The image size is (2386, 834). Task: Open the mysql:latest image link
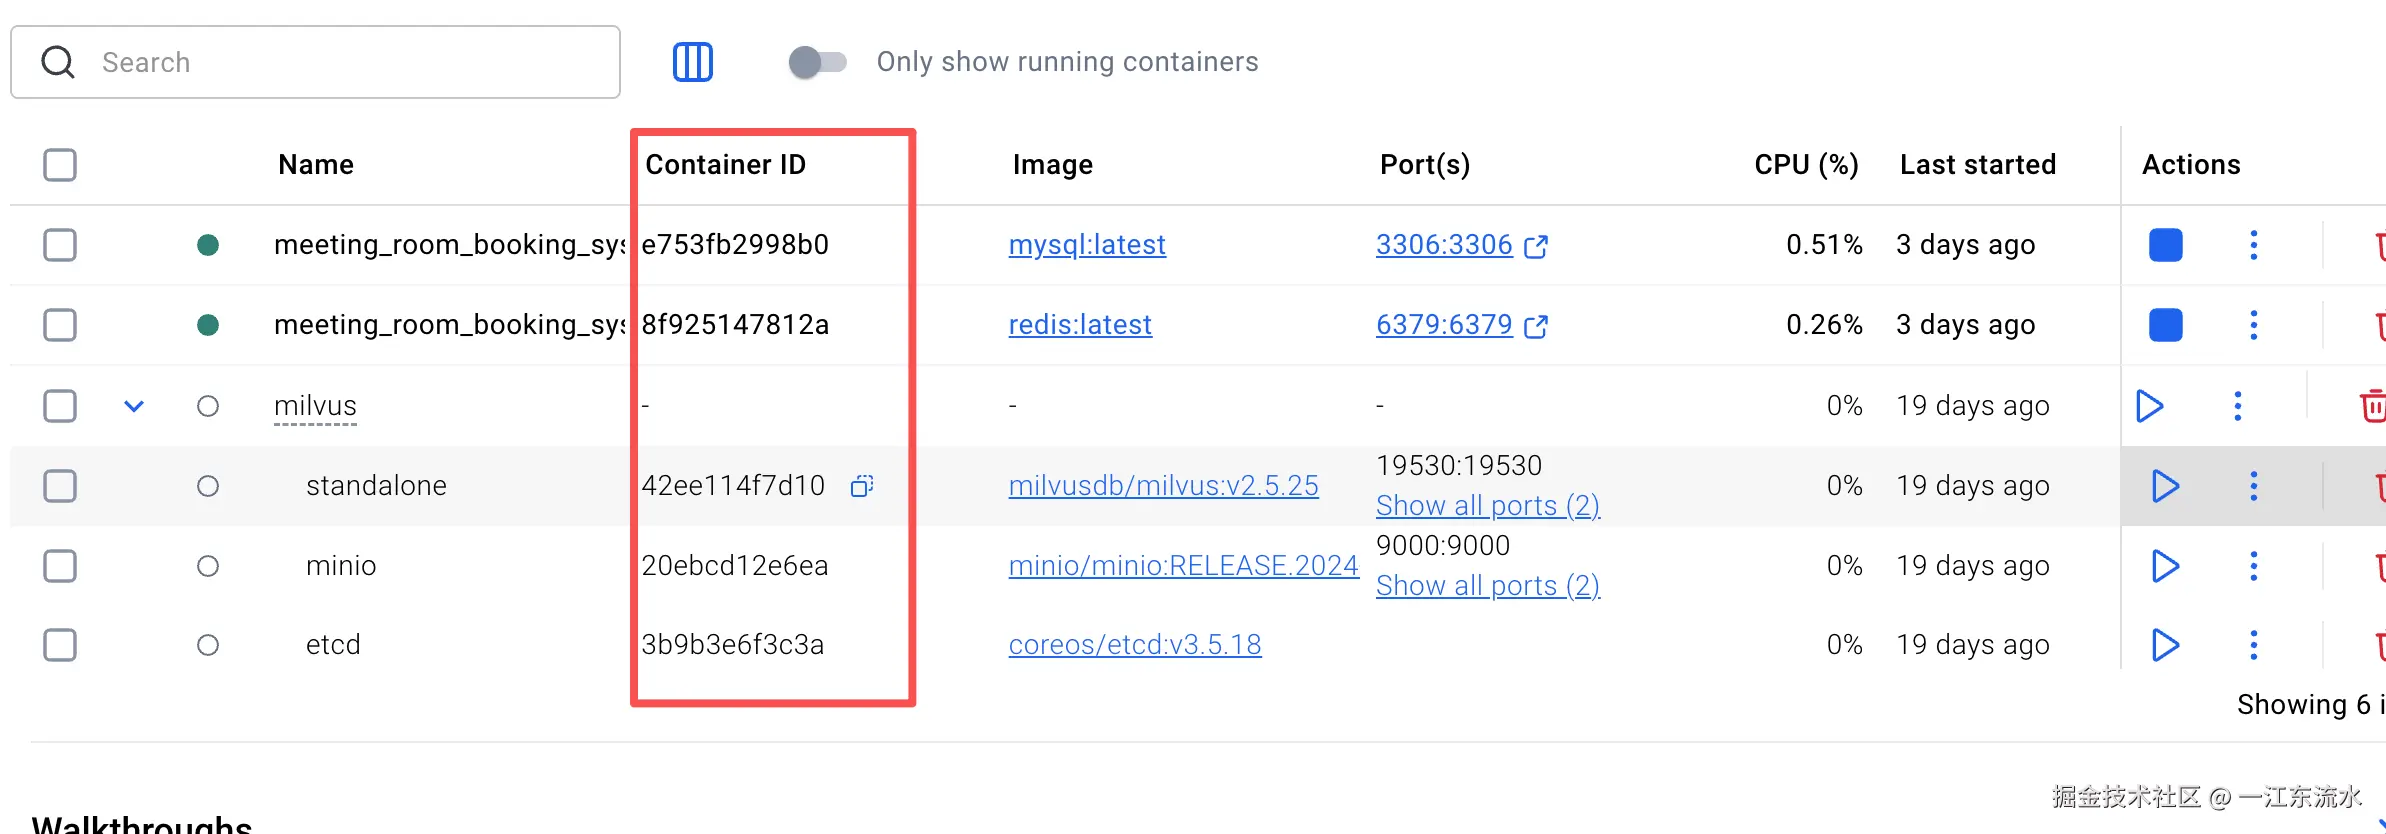point(1087,245)
